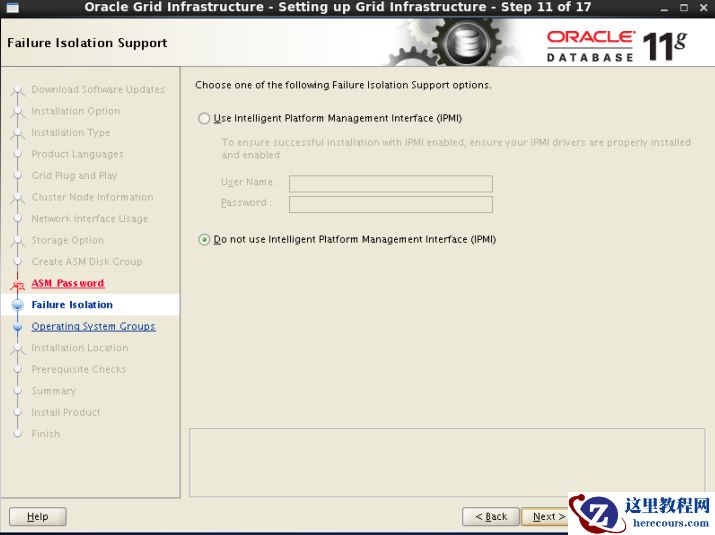Click the IPMI User Name field
This screenshot has width=715, height=535.
[391, 183]
